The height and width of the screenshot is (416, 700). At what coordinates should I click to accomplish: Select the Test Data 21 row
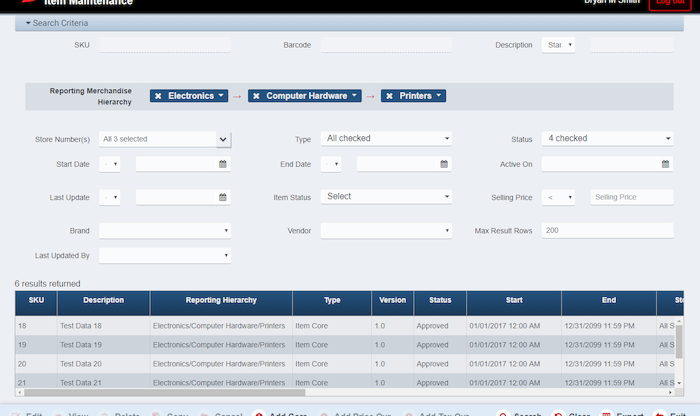(x=346, y=381)
